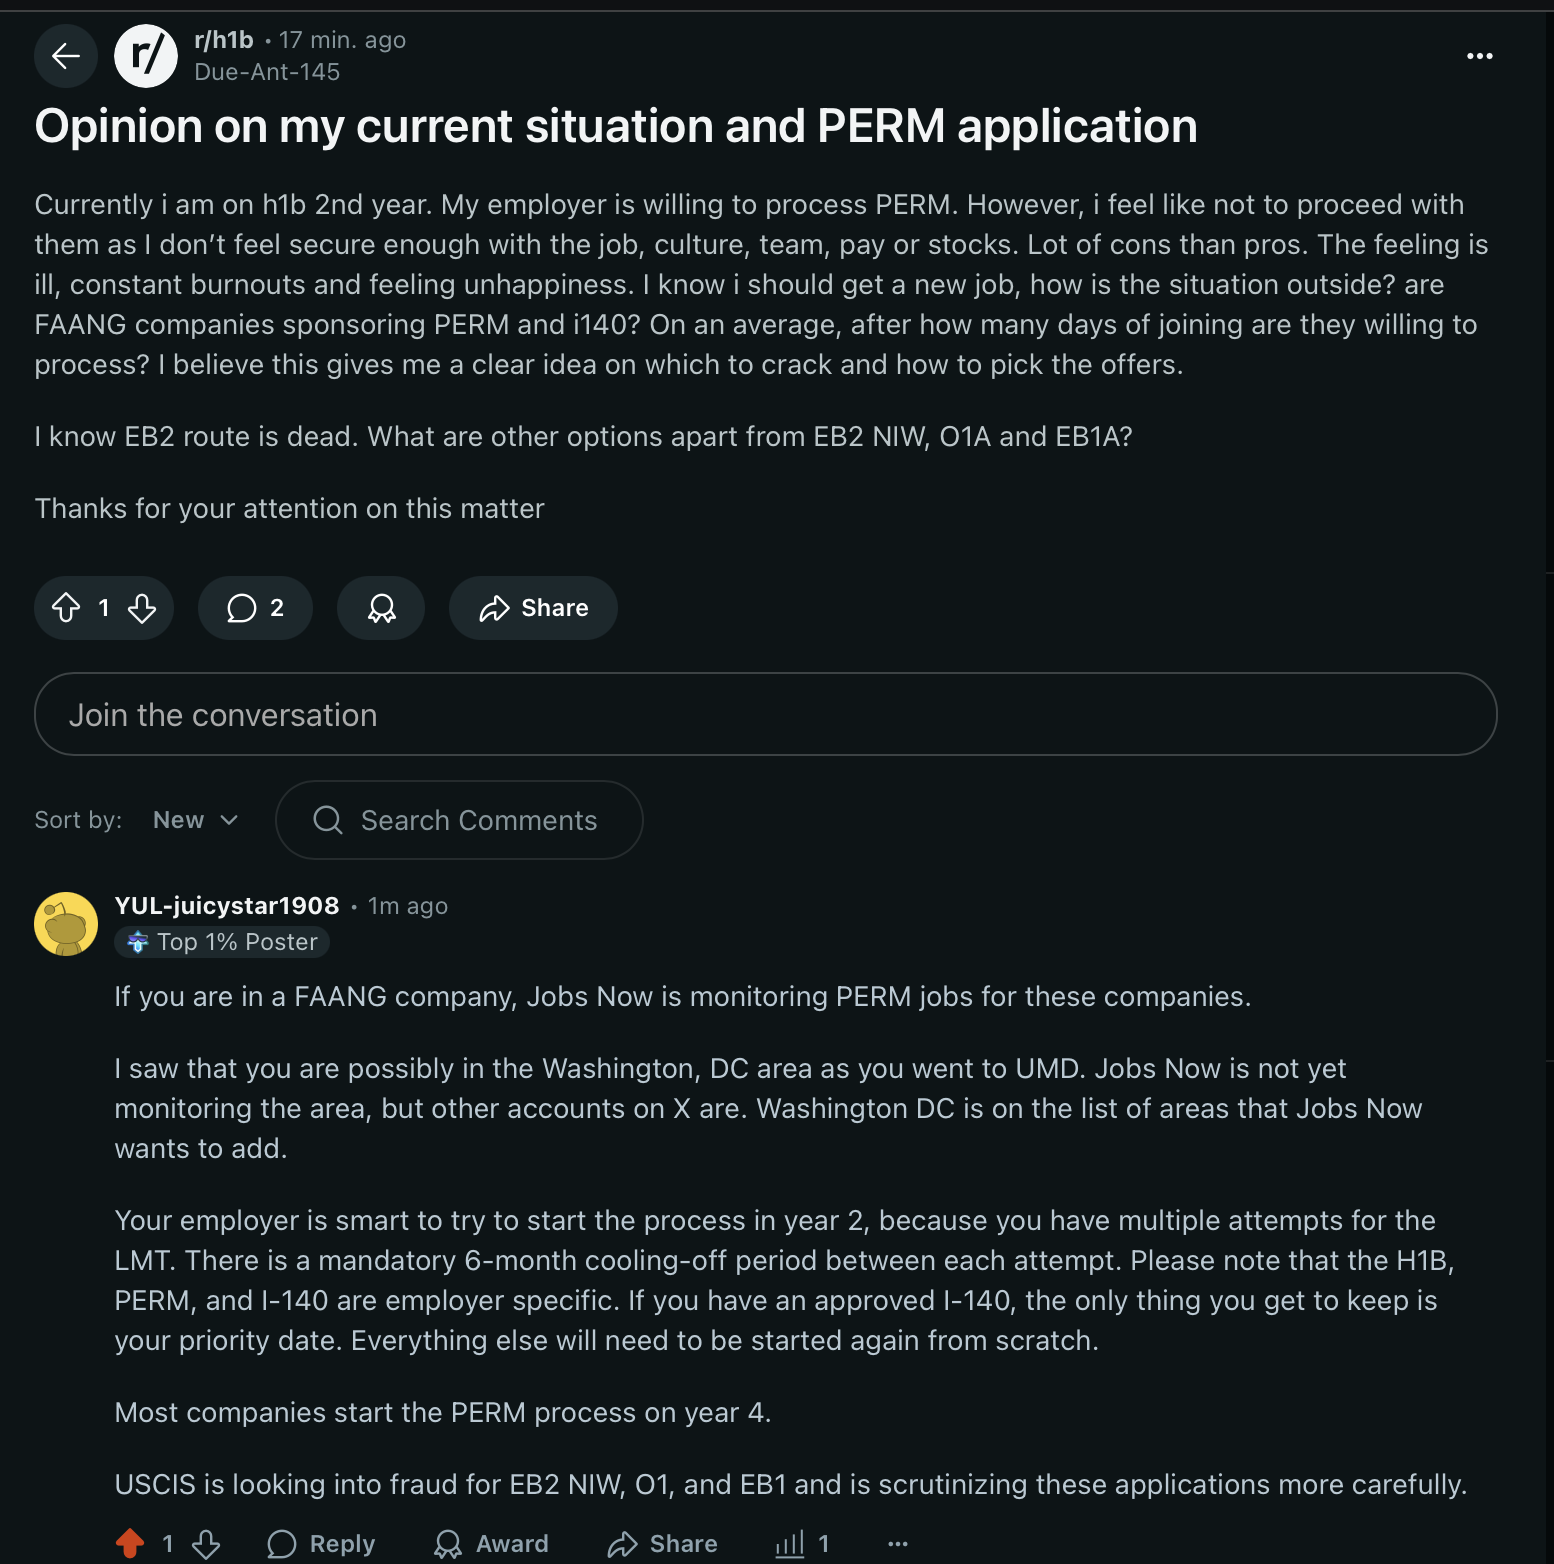Open YUL-juicystar1908's avatar

click(66, 924)
